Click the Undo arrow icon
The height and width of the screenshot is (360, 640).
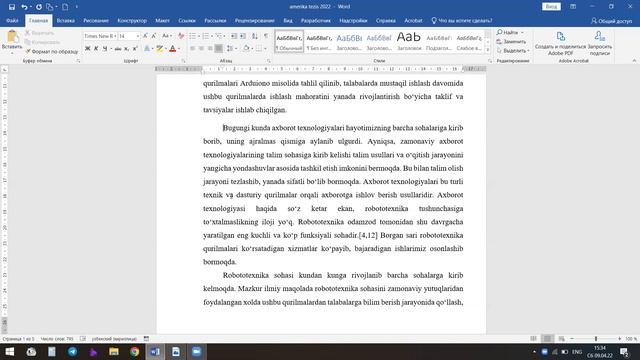click(24, 7)
